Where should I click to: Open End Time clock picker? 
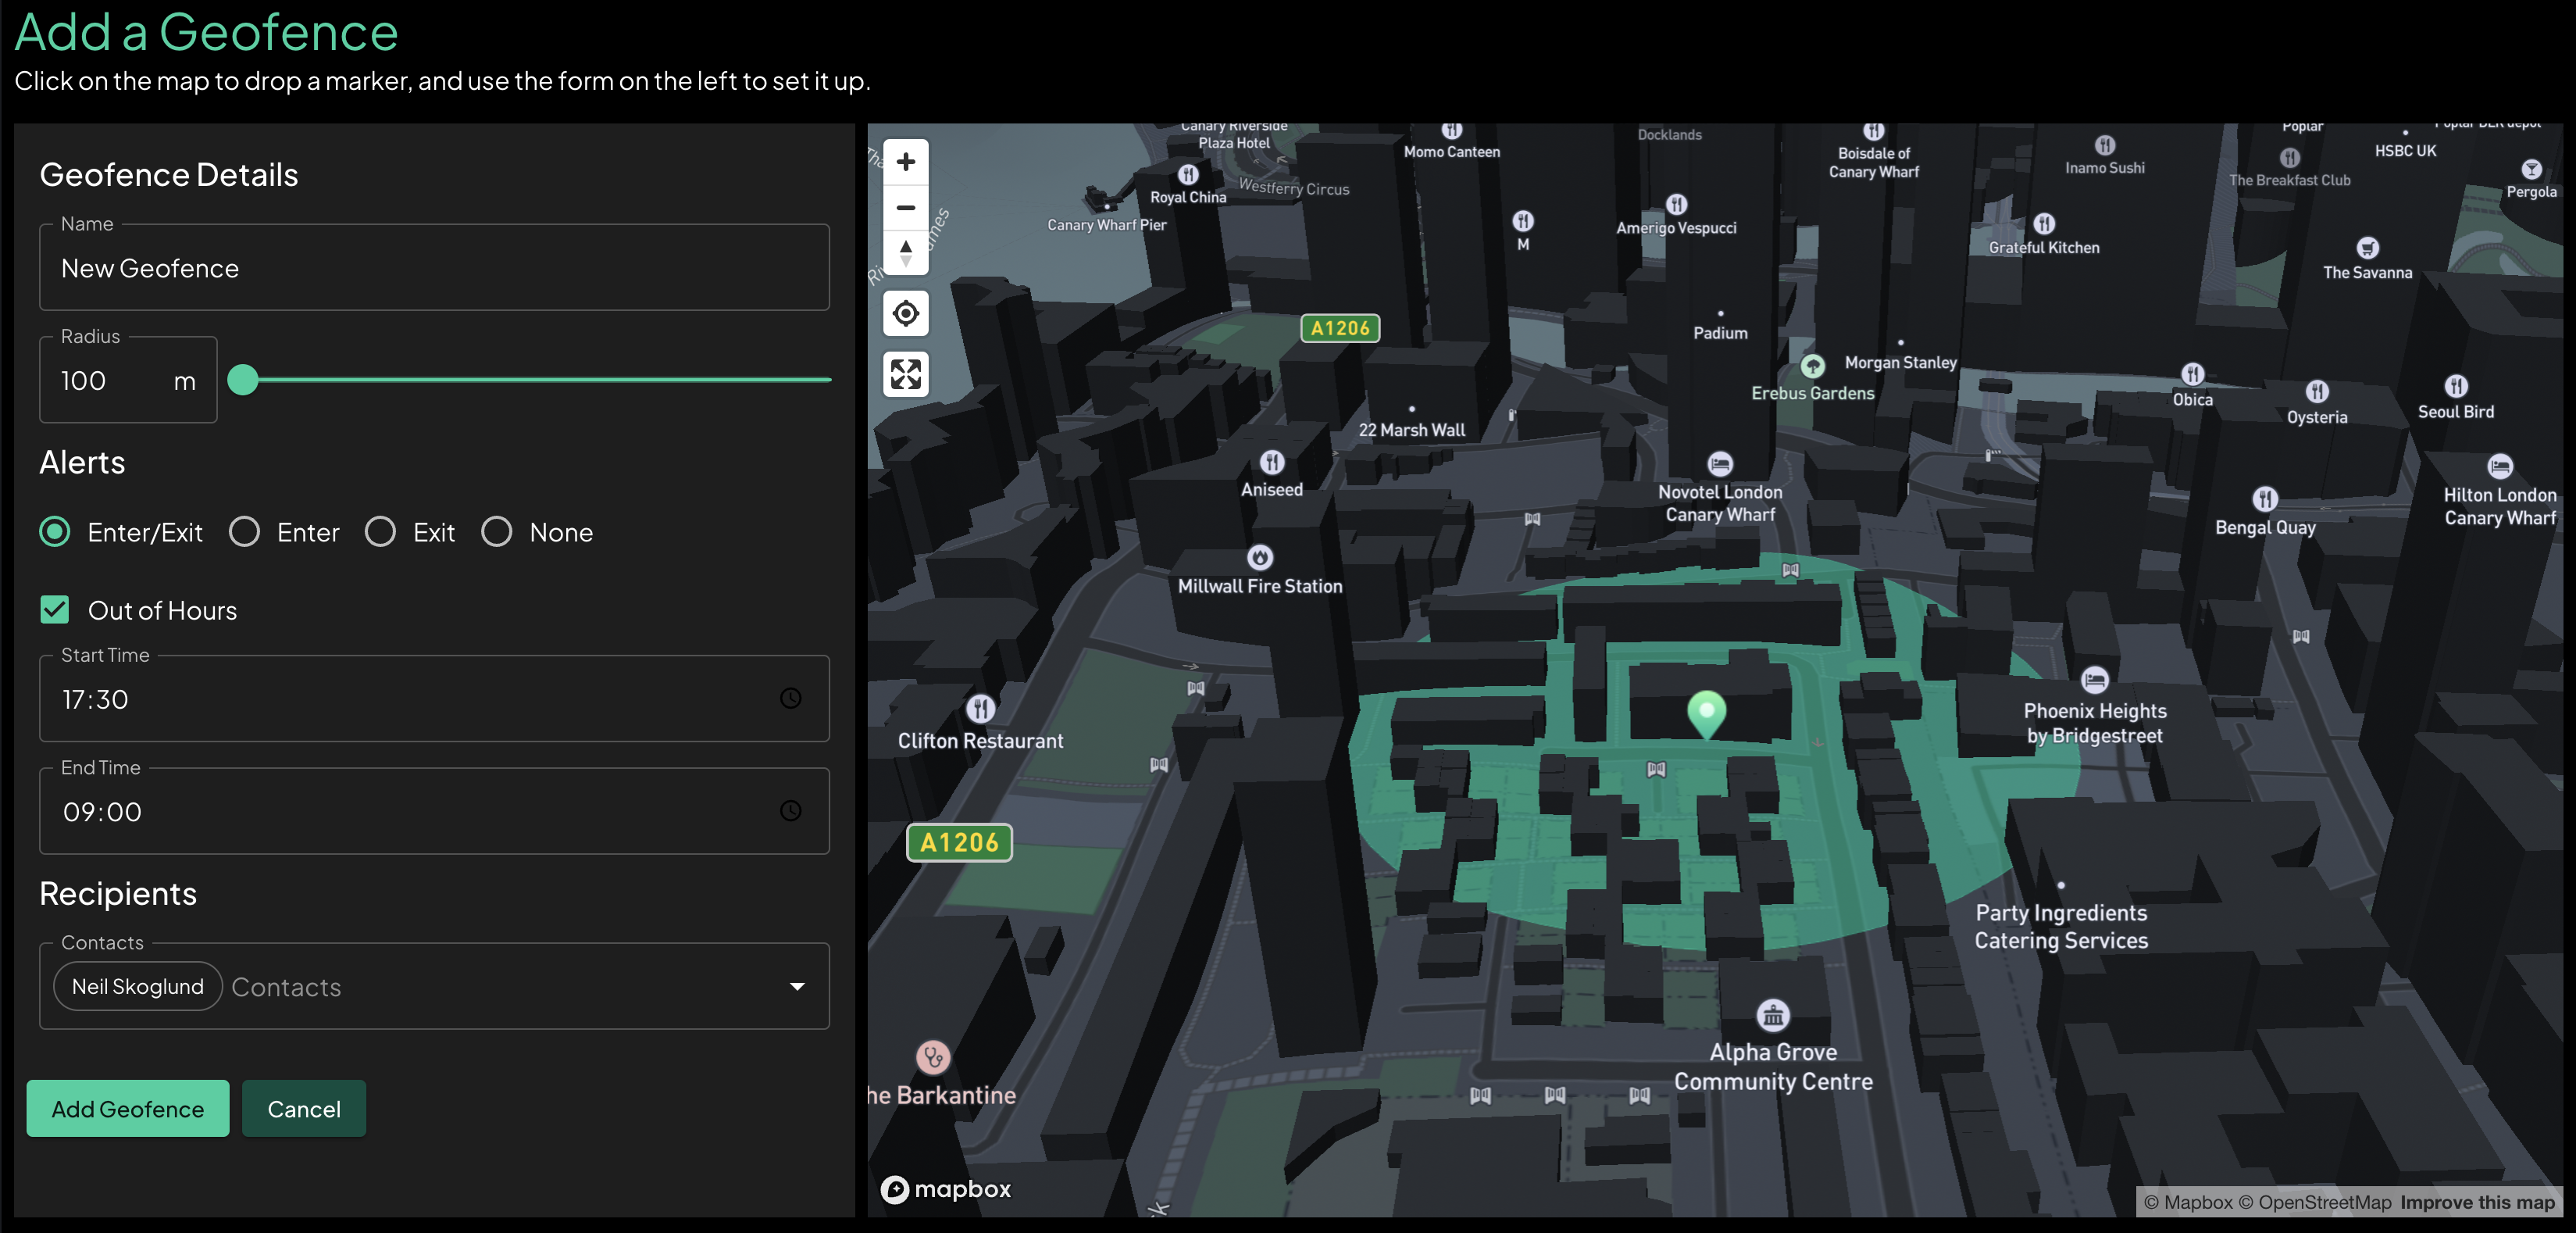[x=790, y=811]
